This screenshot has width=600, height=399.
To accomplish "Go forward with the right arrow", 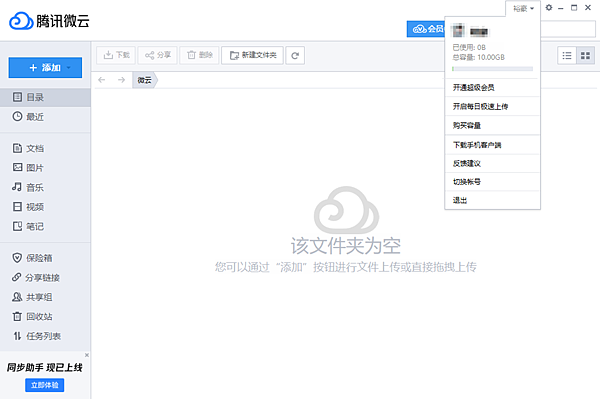I will pyautogui.click(x=121, y=80).
